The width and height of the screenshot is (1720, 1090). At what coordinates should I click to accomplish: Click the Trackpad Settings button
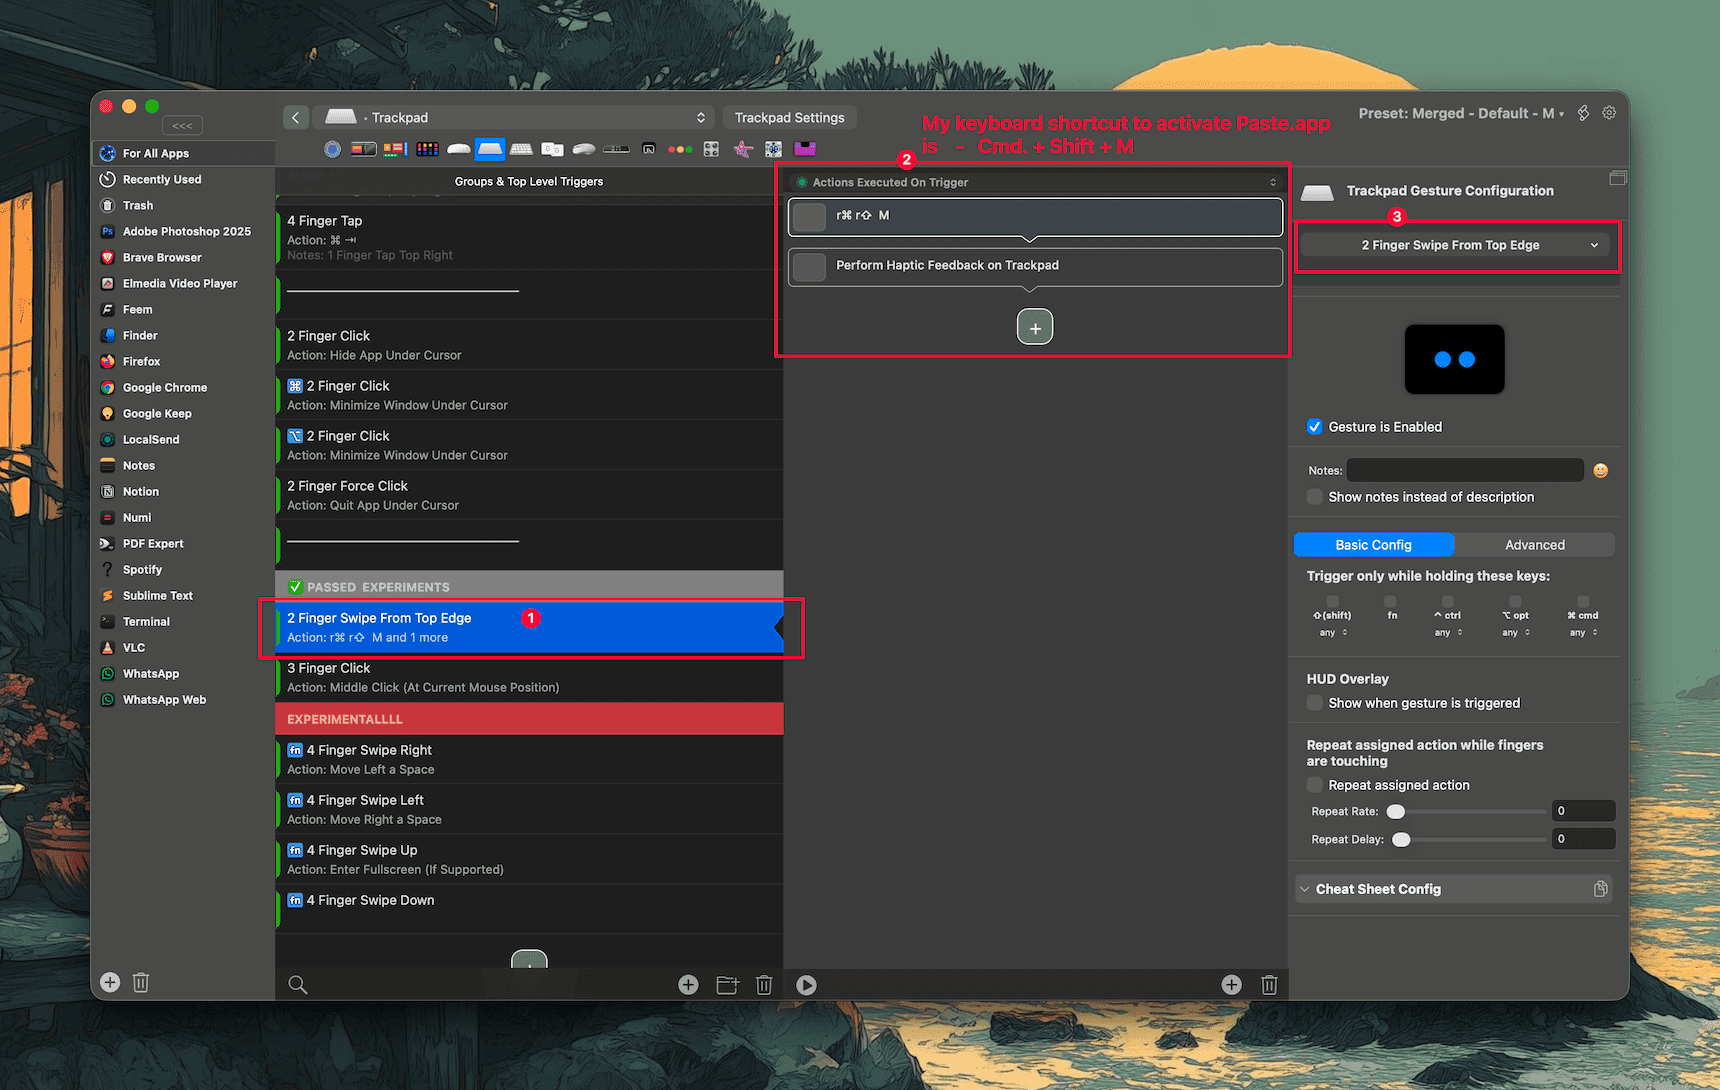tap(790, 117)
